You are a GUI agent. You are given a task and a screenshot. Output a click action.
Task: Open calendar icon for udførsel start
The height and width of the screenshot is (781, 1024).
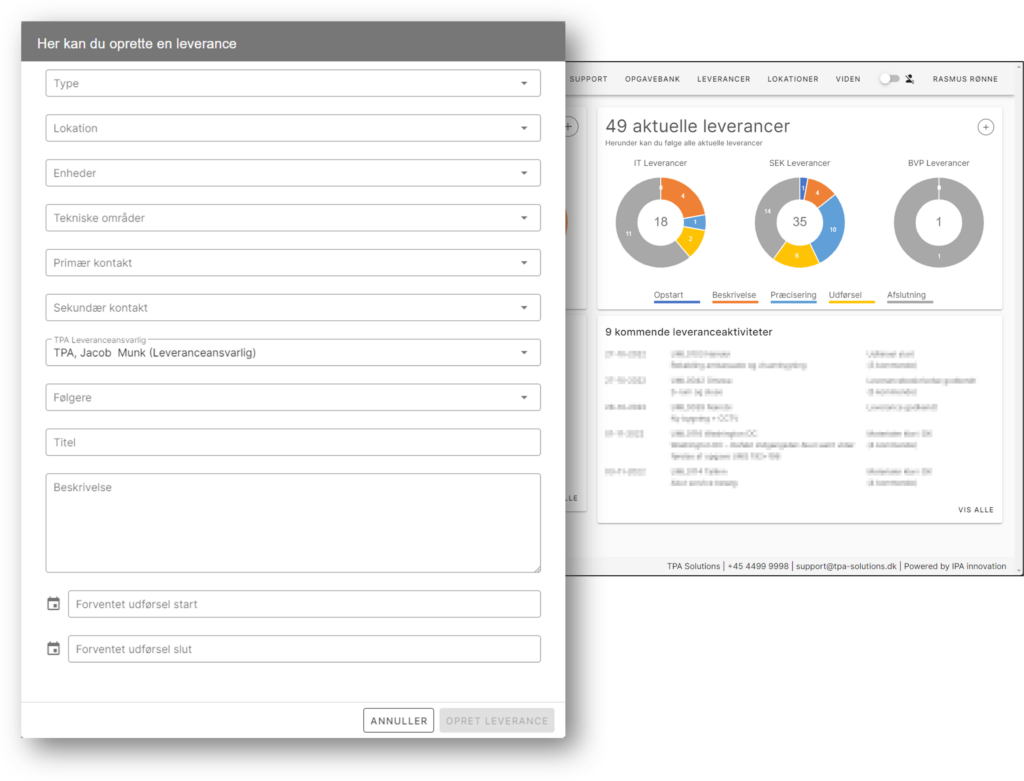click(x=54, y=604)
